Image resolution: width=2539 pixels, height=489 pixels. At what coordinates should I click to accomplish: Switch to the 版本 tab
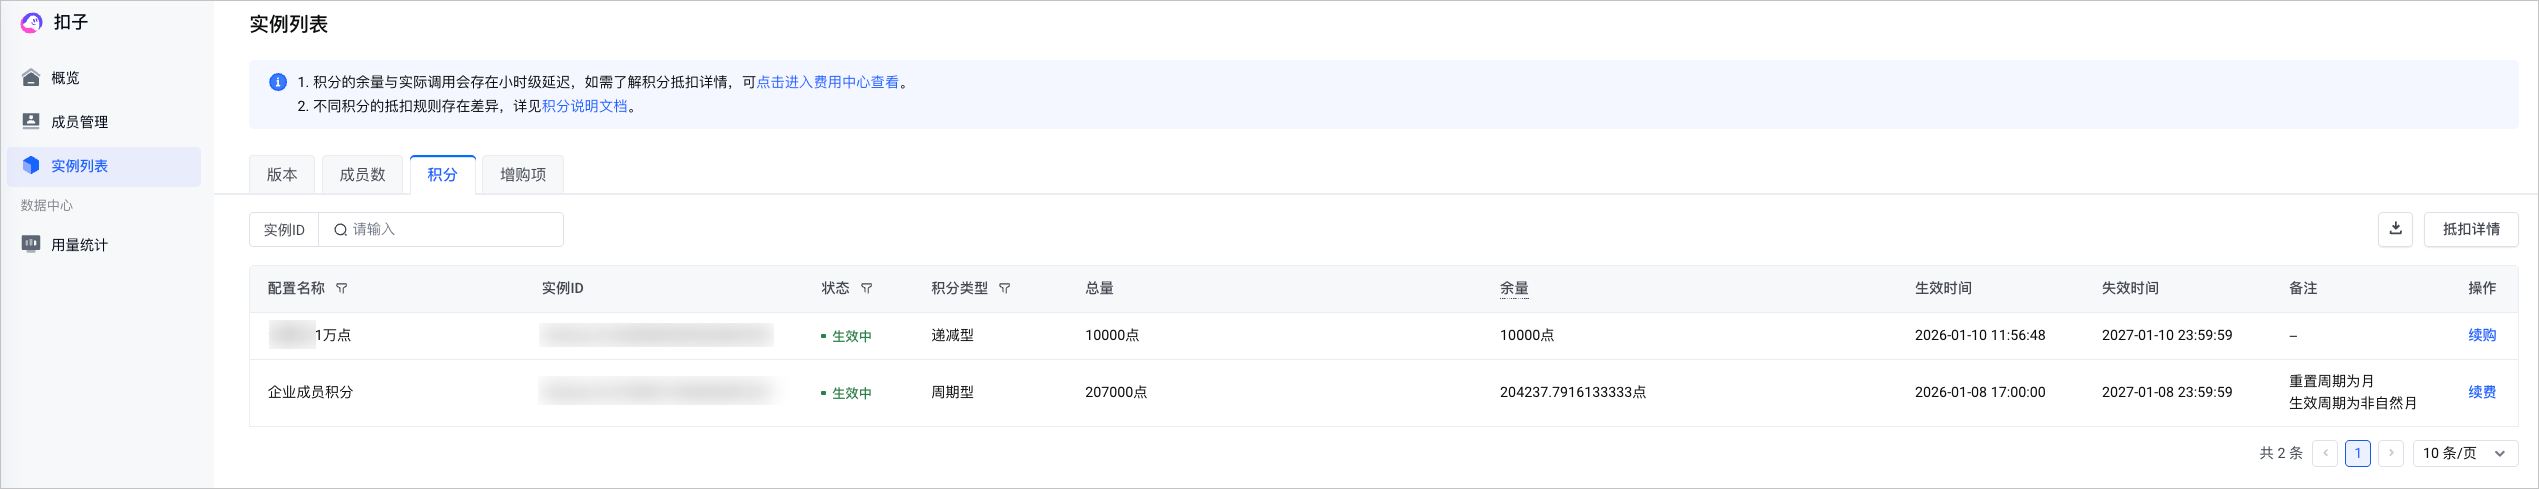pyautogui.click(x=282, y=175)
